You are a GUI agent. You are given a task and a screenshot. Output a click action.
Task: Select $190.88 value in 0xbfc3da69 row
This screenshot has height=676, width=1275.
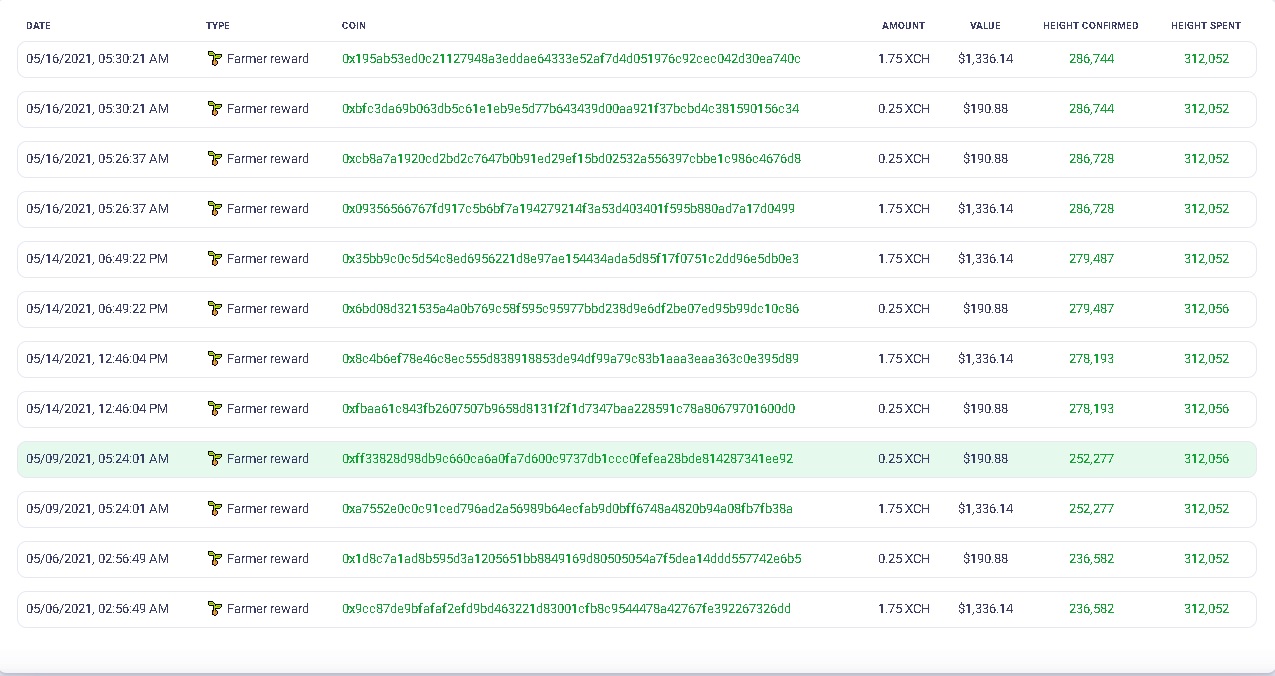click(x=985, y=109)
